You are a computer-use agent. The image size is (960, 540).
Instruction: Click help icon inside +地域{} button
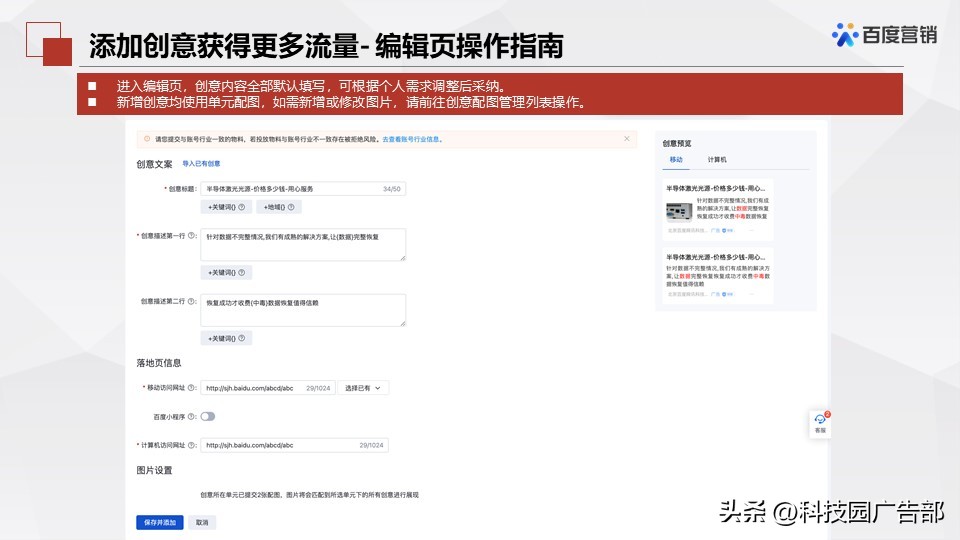tap(291, 207)
